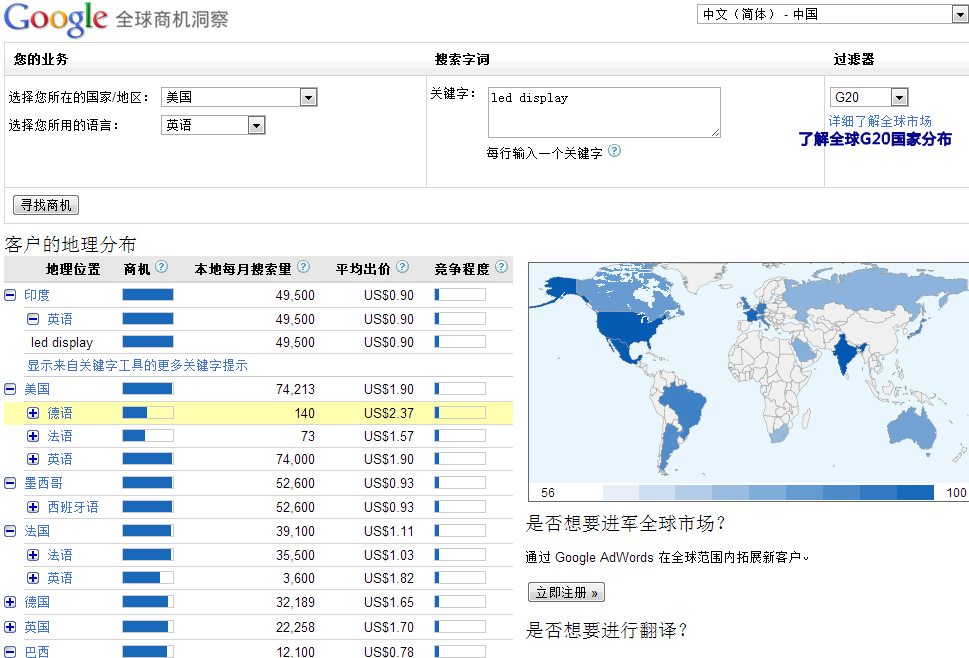The width and height of the screenshot is (969, 658).
Task: Click the 地理位置 column header
Action: tap(73, 269)
